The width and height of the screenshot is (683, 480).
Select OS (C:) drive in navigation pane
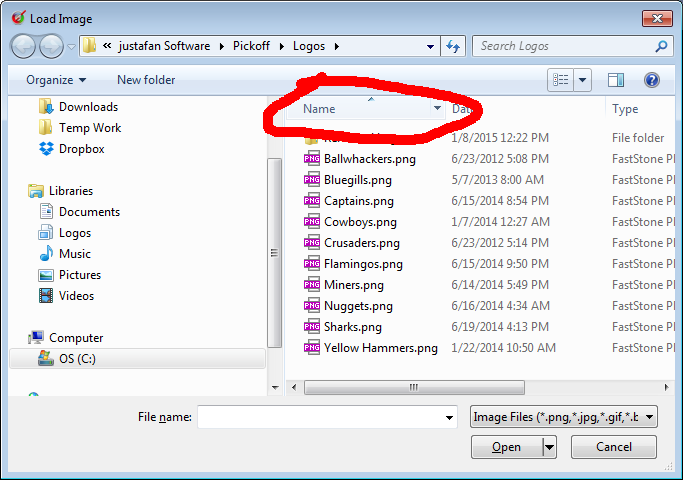pyautogui.click(x=77, y=359)
